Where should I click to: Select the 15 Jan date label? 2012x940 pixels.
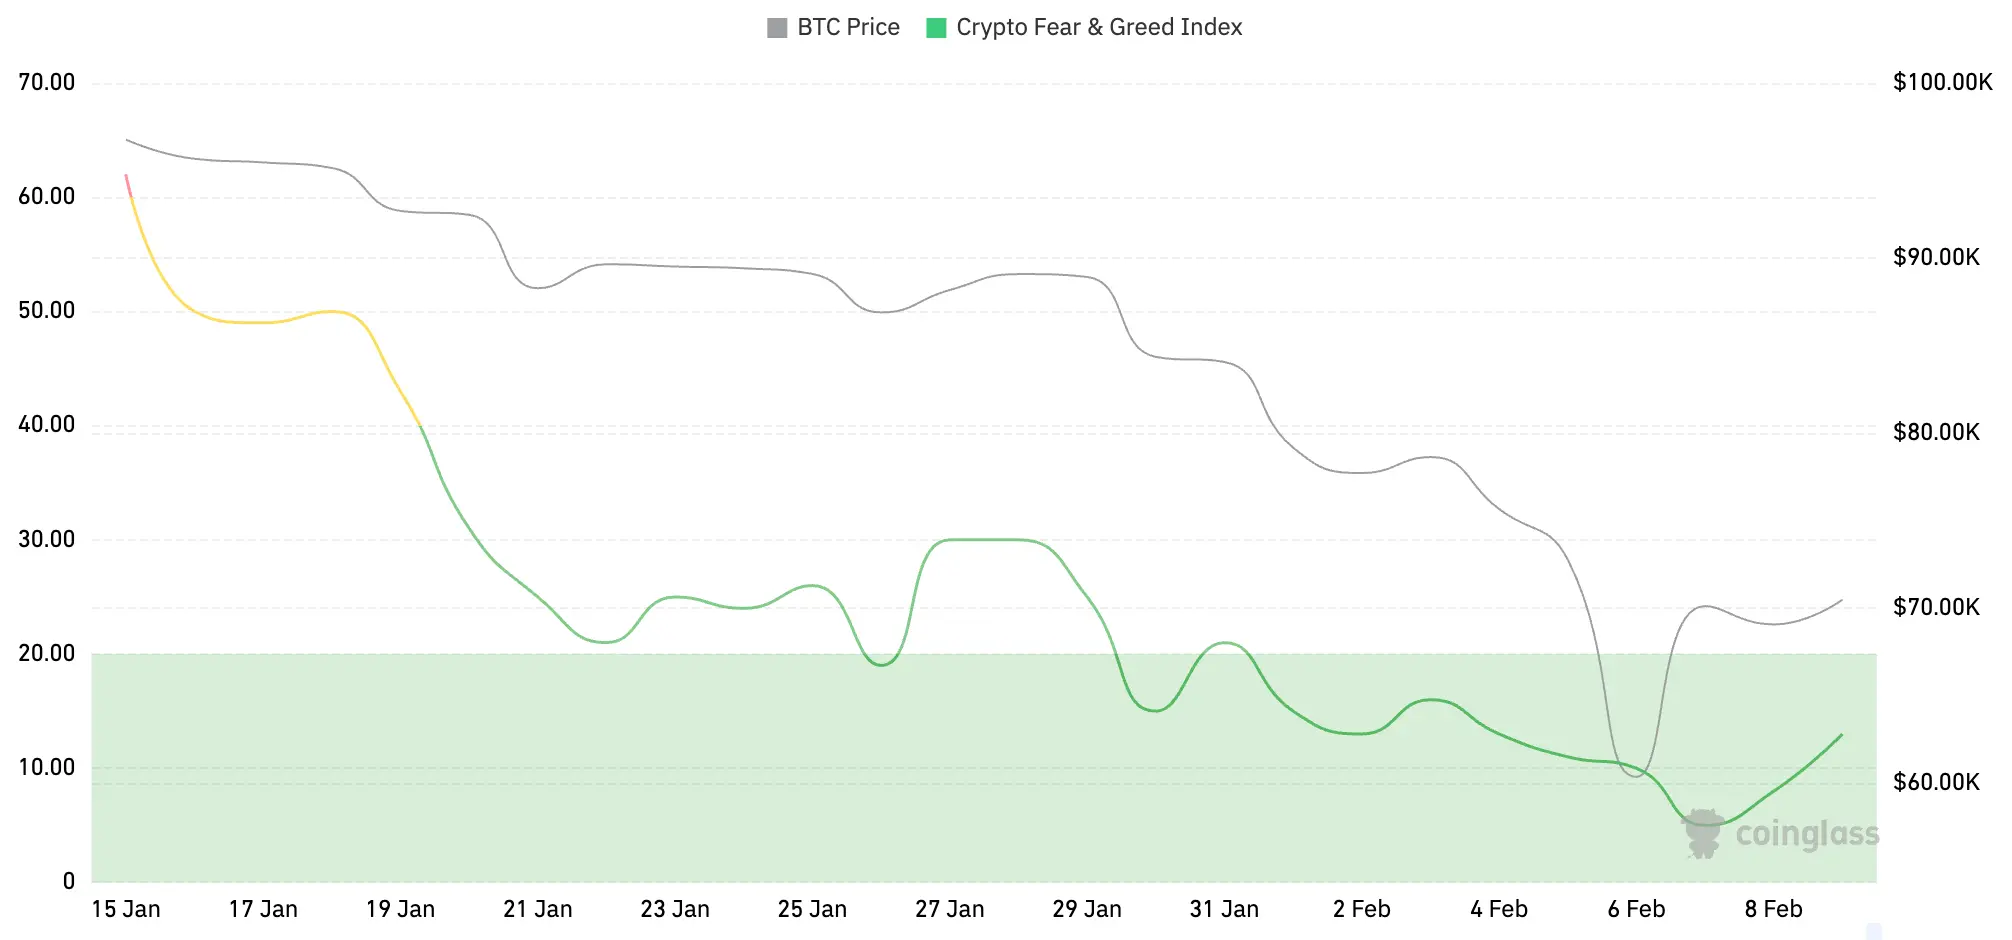[x=126, y=909]
